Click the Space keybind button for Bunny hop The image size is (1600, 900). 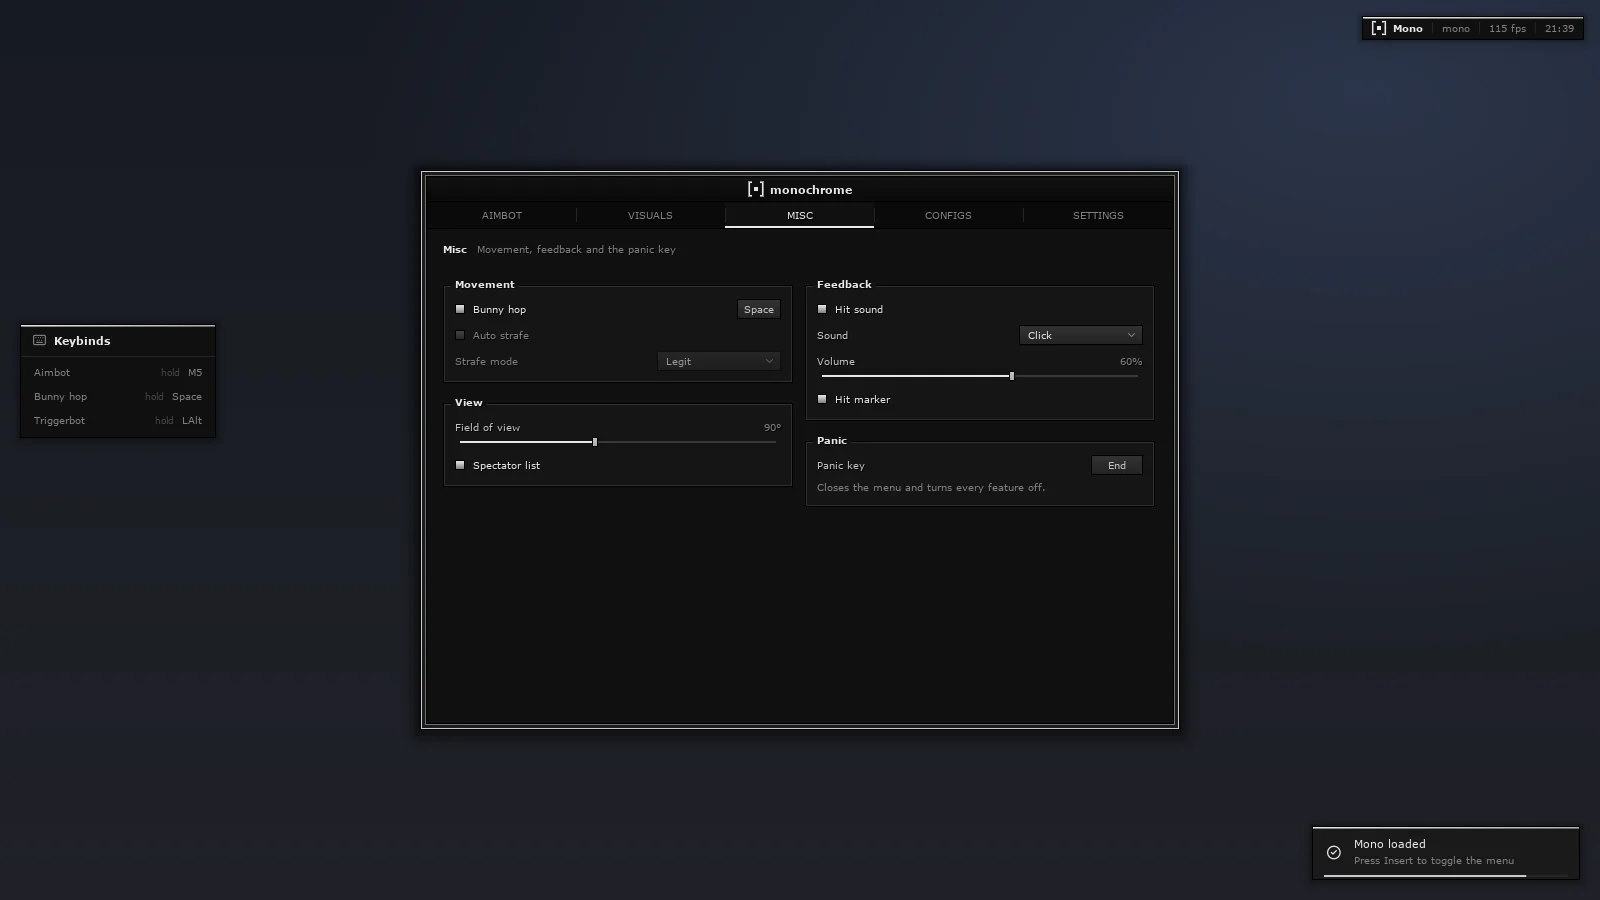coord(759,309)
